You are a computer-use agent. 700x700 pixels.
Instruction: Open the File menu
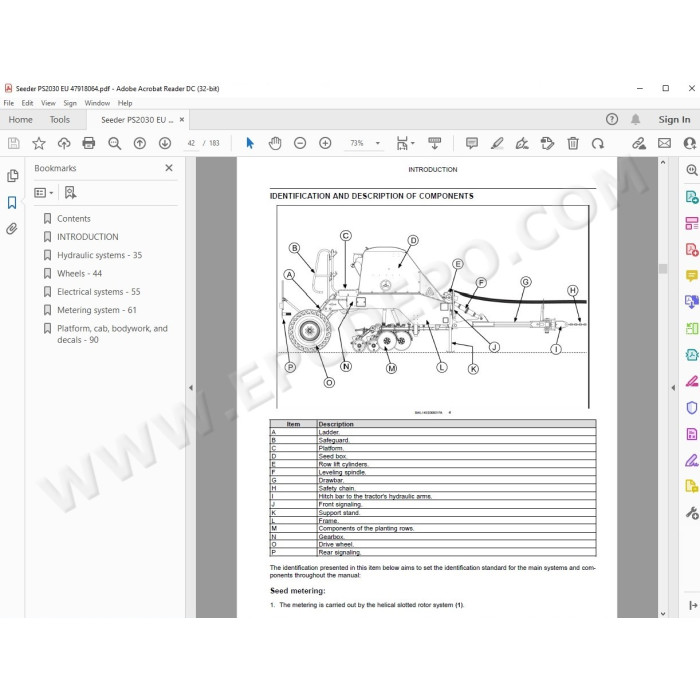8,103
